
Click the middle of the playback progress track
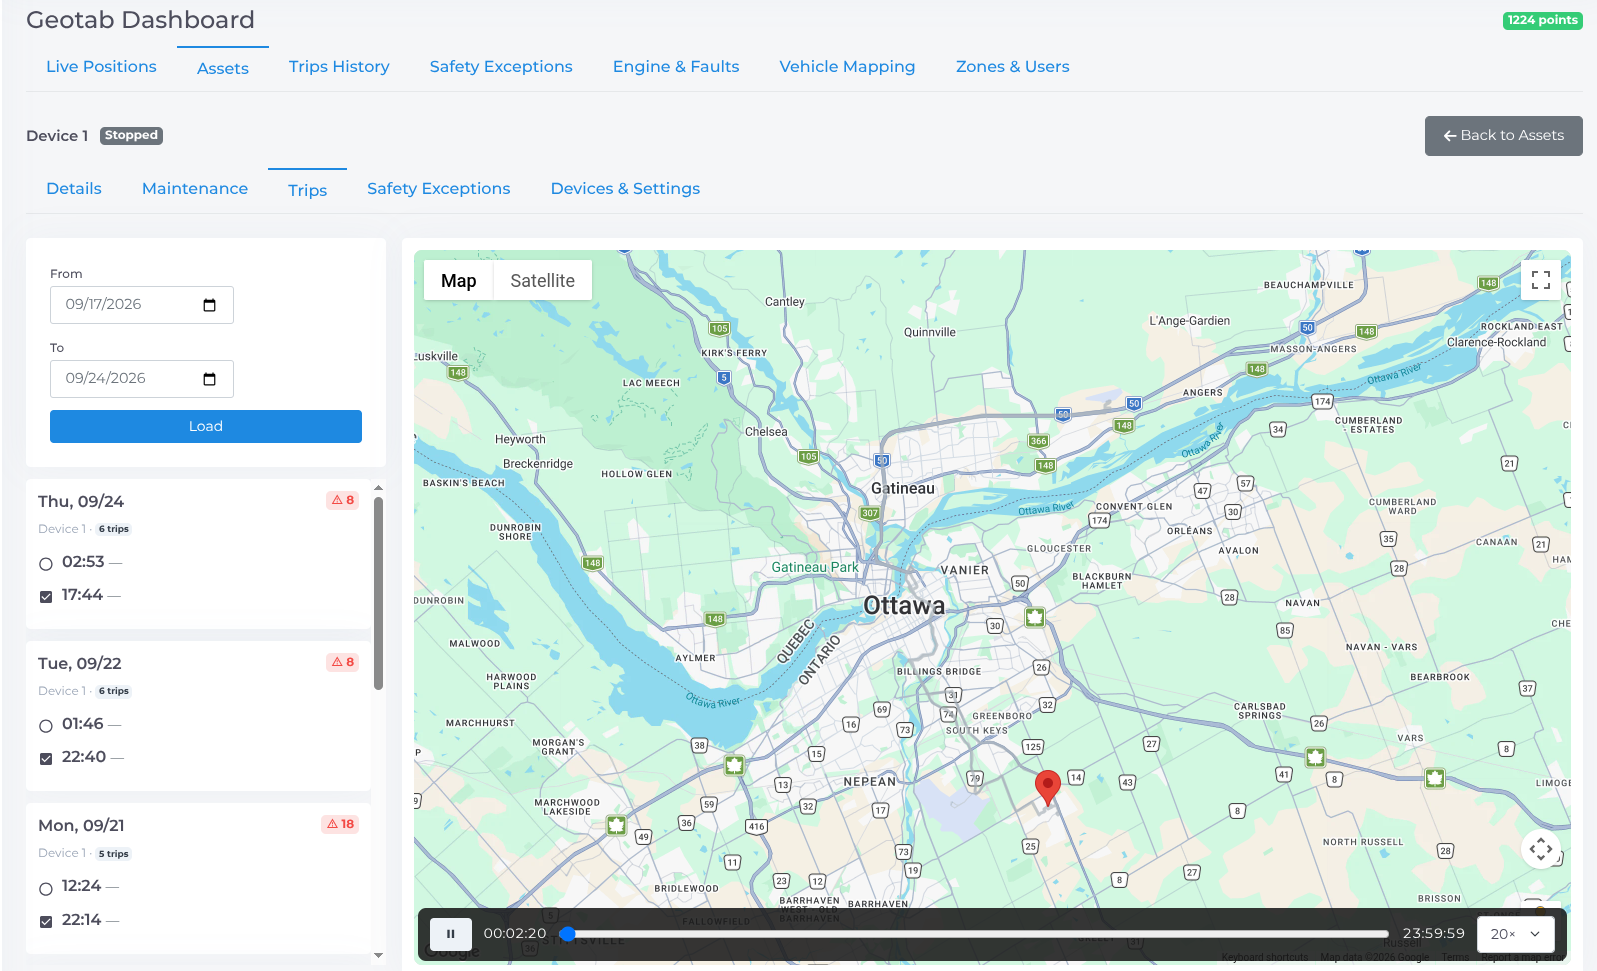(x=974, y=934)
